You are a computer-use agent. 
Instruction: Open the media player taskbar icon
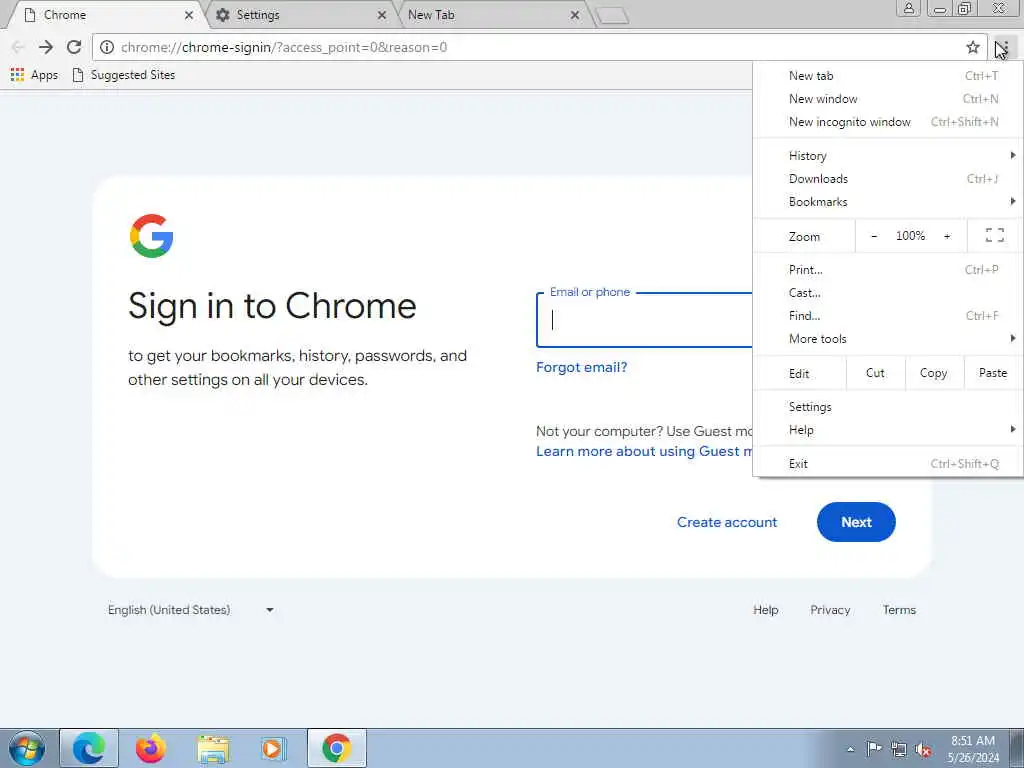coord(273,748)
